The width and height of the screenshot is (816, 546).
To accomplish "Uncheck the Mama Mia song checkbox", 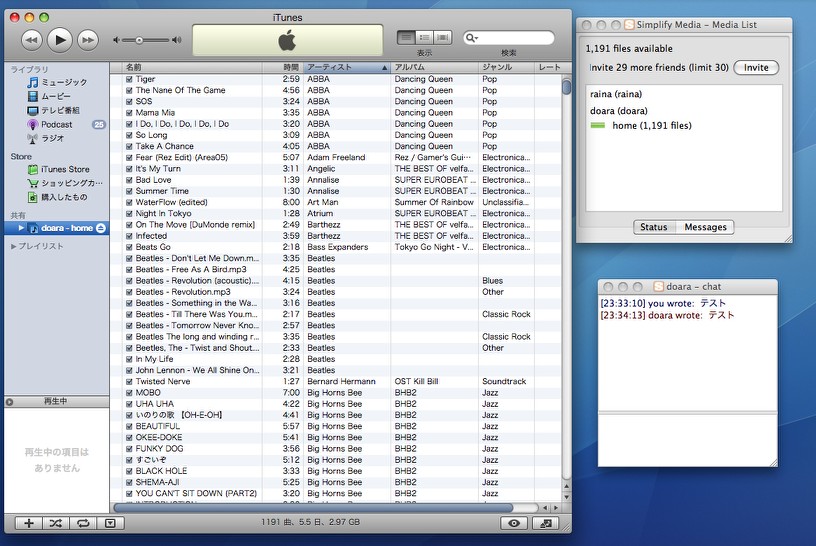I will click(x=129, y=113).
